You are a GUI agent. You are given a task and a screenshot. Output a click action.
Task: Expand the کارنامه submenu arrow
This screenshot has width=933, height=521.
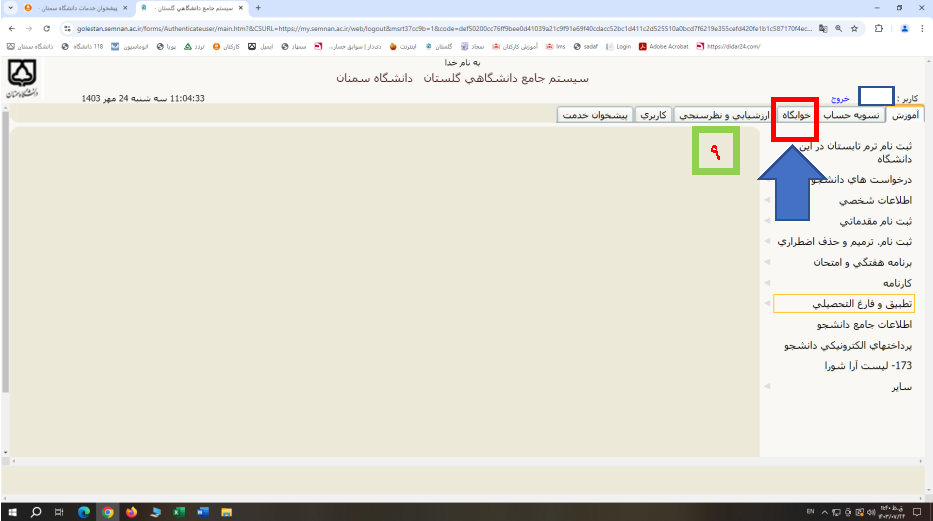click(x=767, y=283)
